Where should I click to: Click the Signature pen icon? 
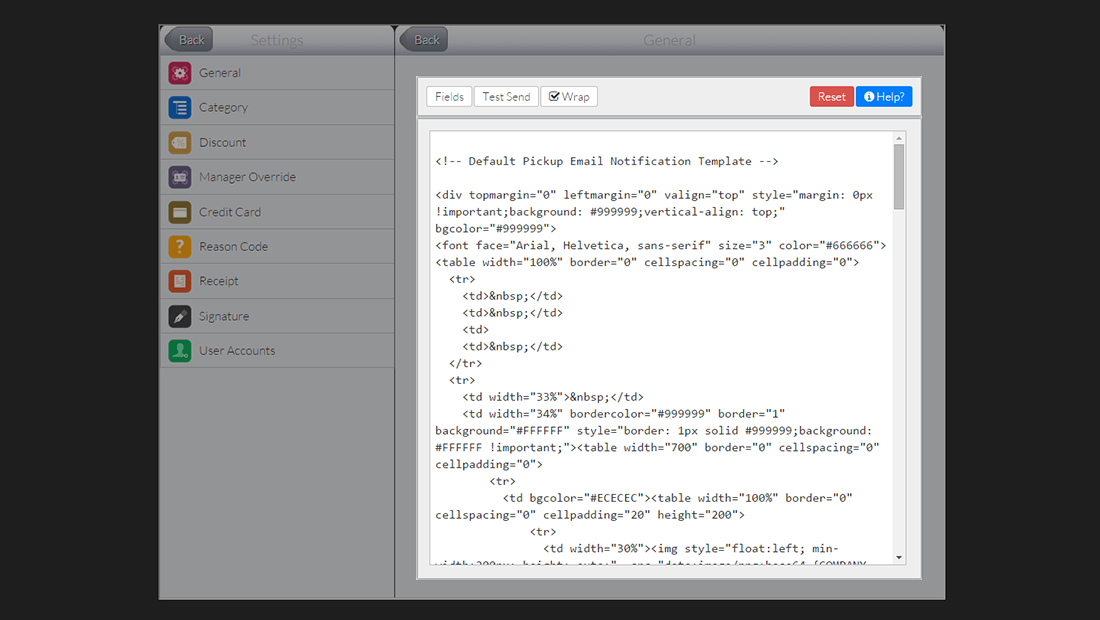(x=180, y=316)
